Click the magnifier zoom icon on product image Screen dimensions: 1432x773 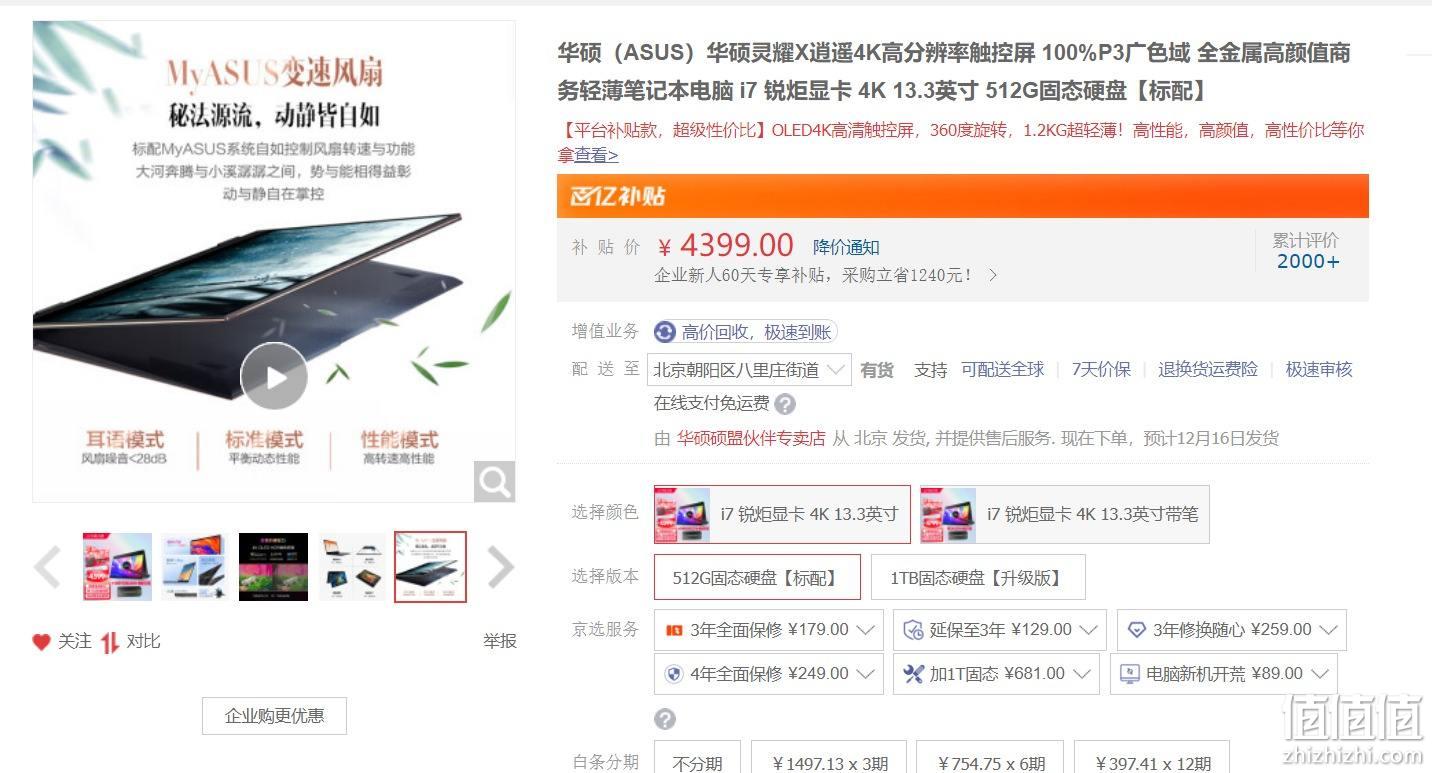pyautogui.click(x=494, y=482)
